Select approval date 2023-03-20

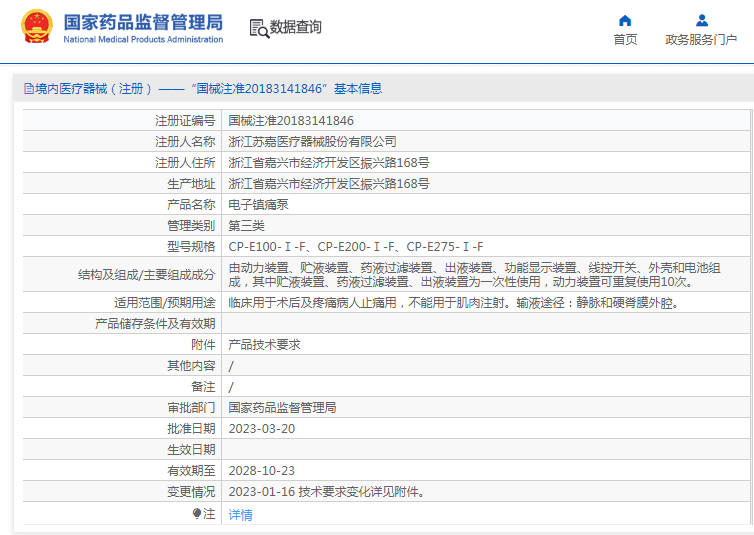[x=262, y=429]
